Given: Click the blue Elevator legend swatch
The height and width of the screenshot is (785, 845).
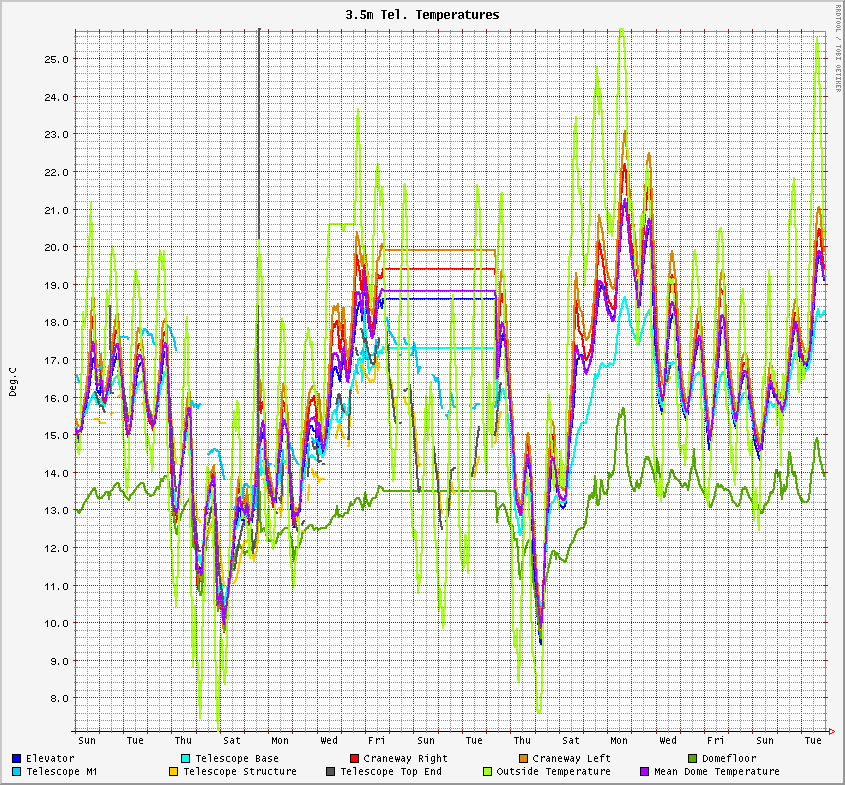Looking at the screenshot, I should point(16,759).
